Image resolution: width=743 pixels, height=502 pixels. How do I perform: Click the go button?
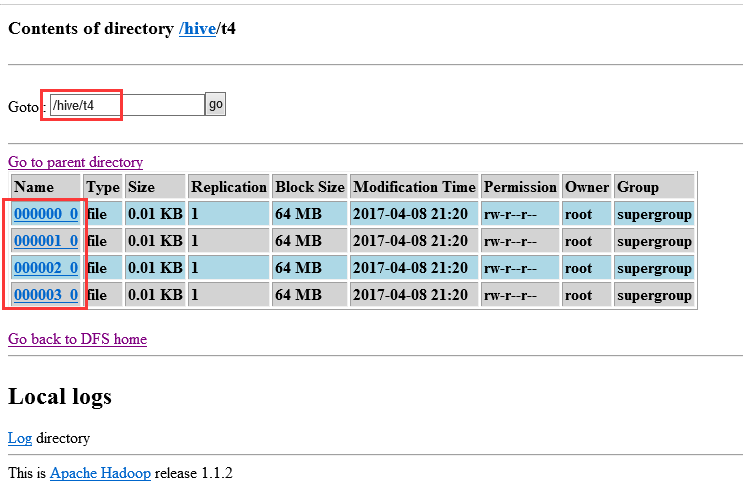click(216, 104)
